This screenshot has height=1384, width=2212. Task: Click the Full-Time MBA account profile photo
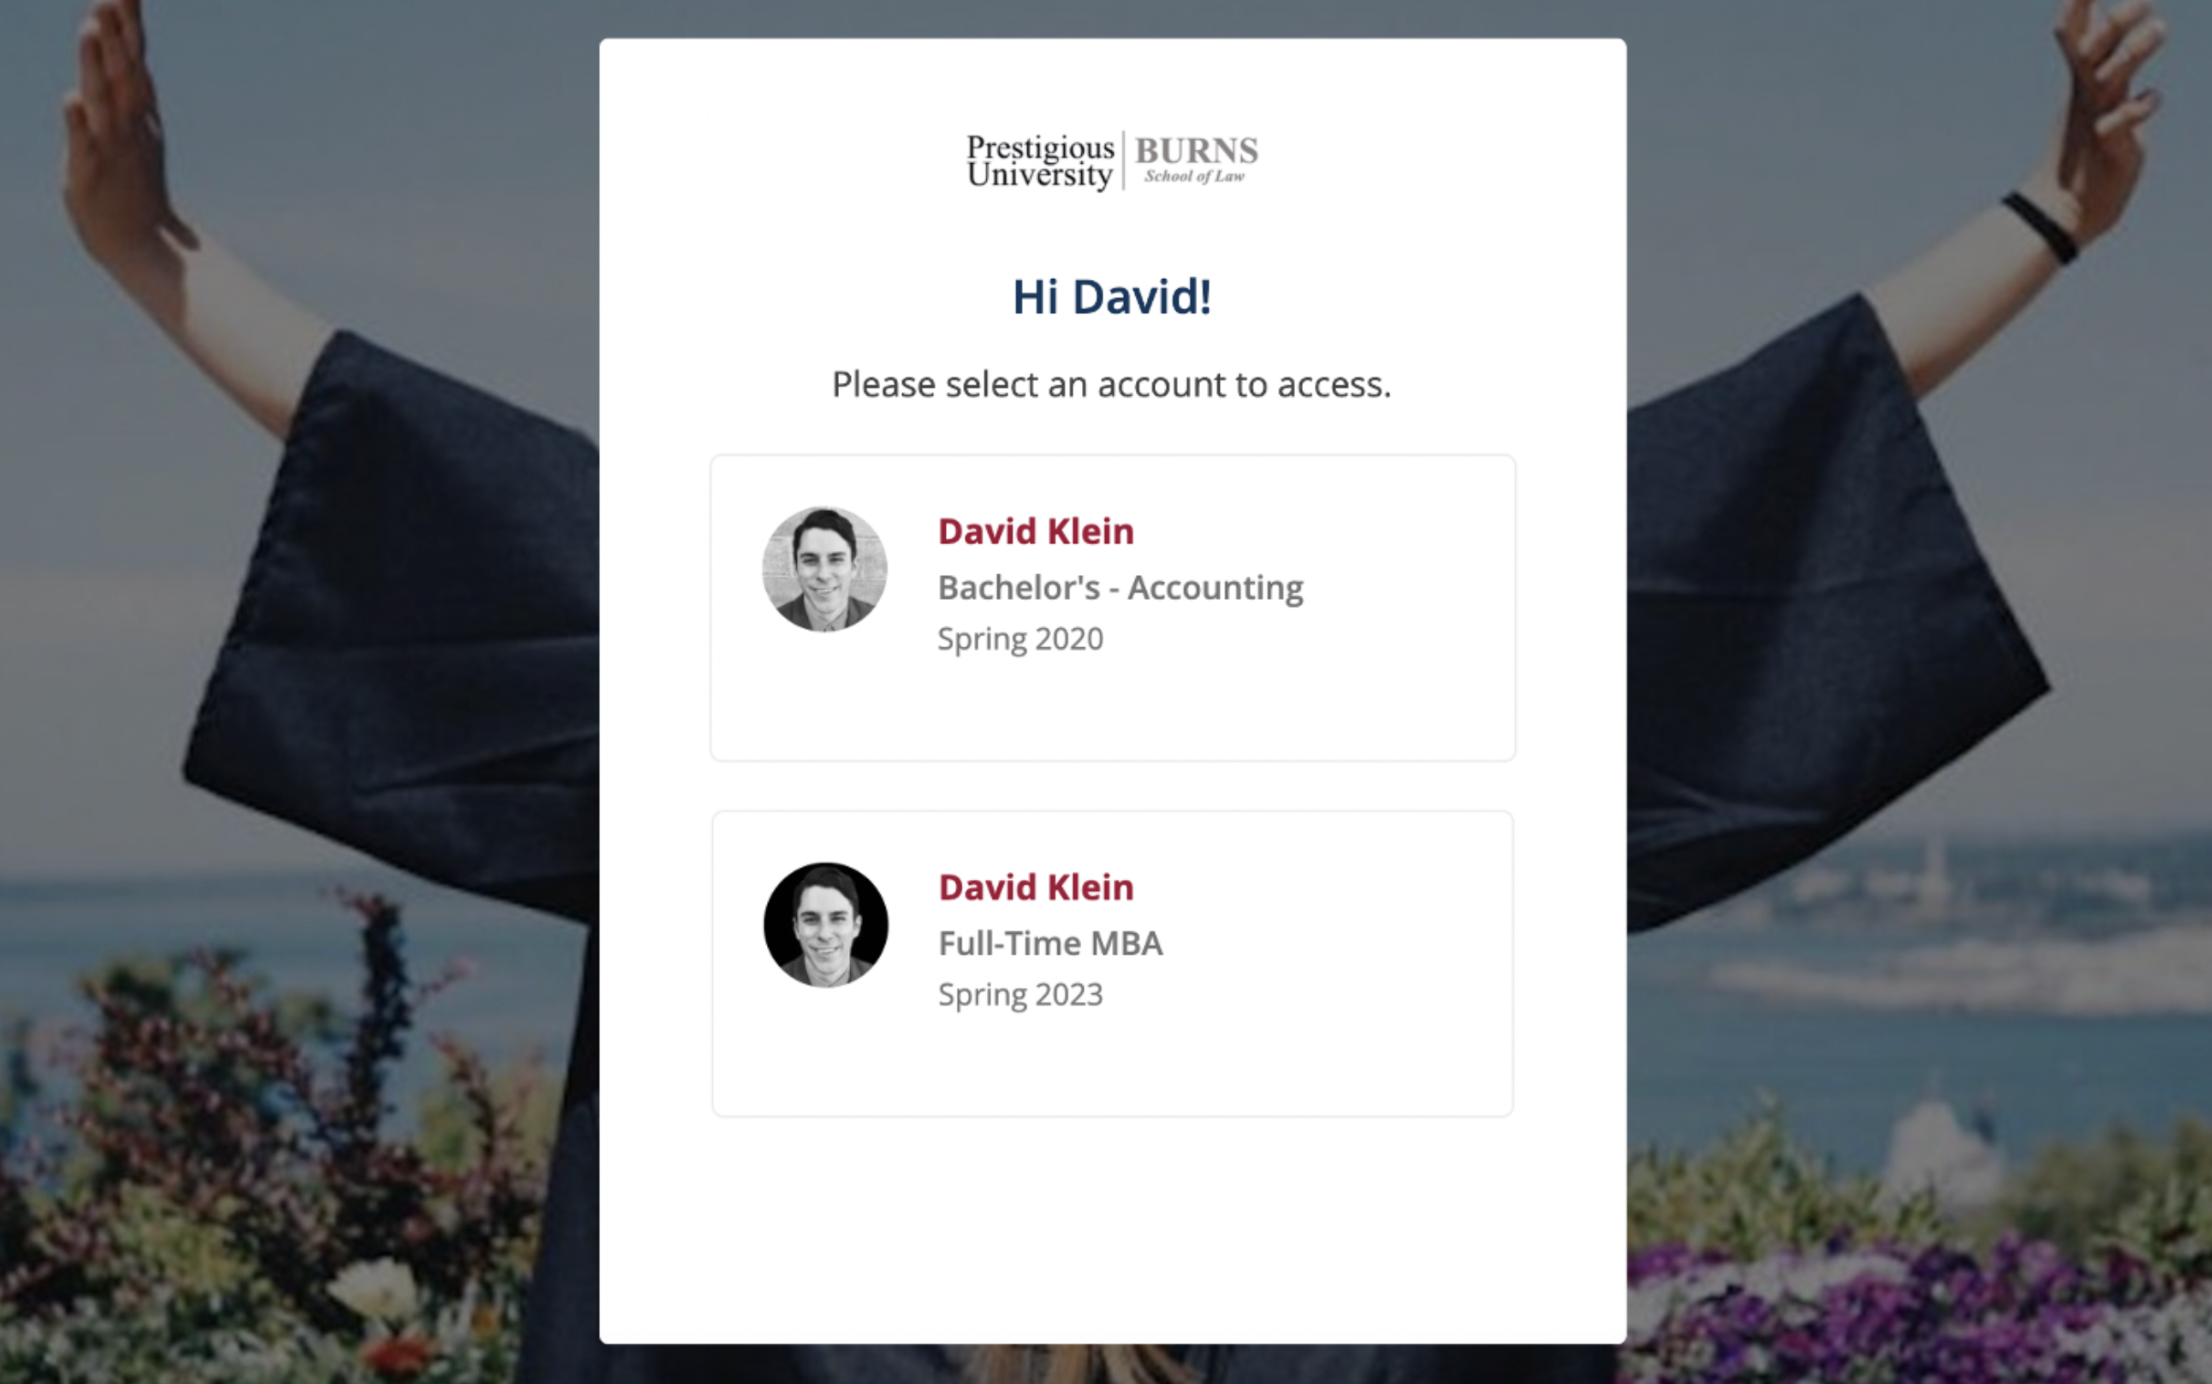click(x=825, y=925)
